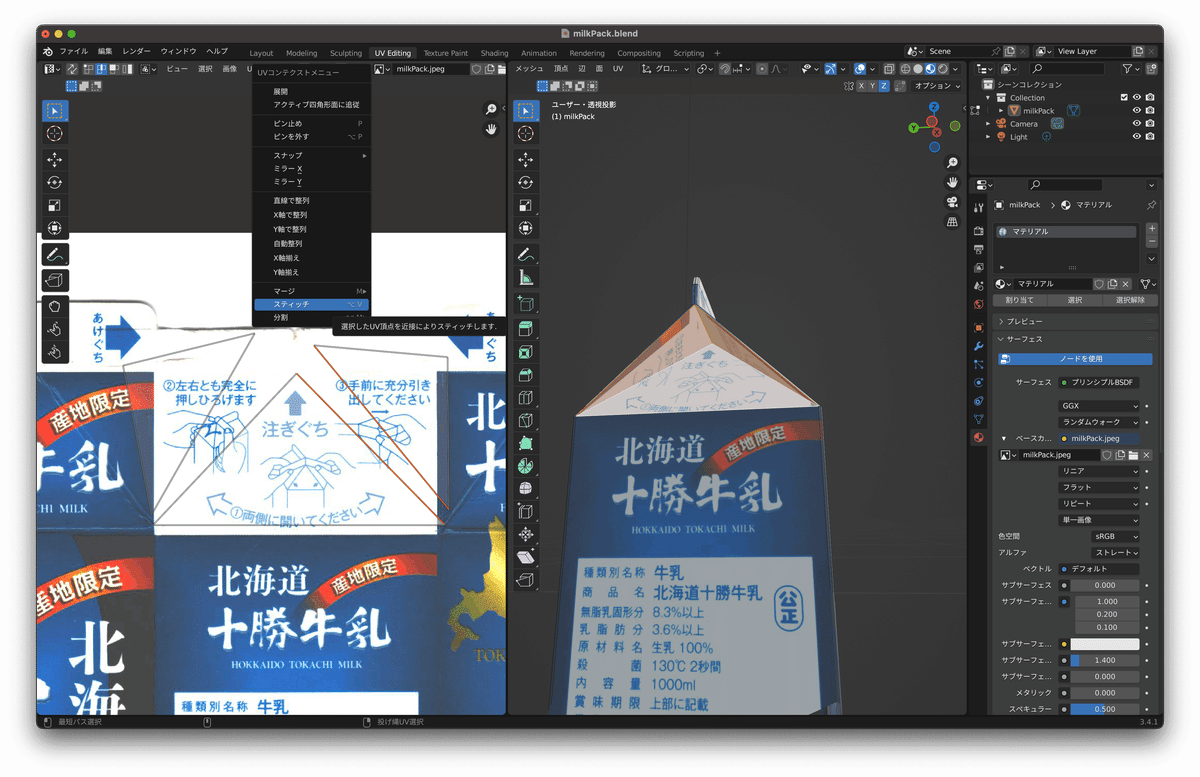Image resolution: width=1200 pixels, height=777 pixels.
Task: Open the Modifier properties wrench tab
Action: 979,346
